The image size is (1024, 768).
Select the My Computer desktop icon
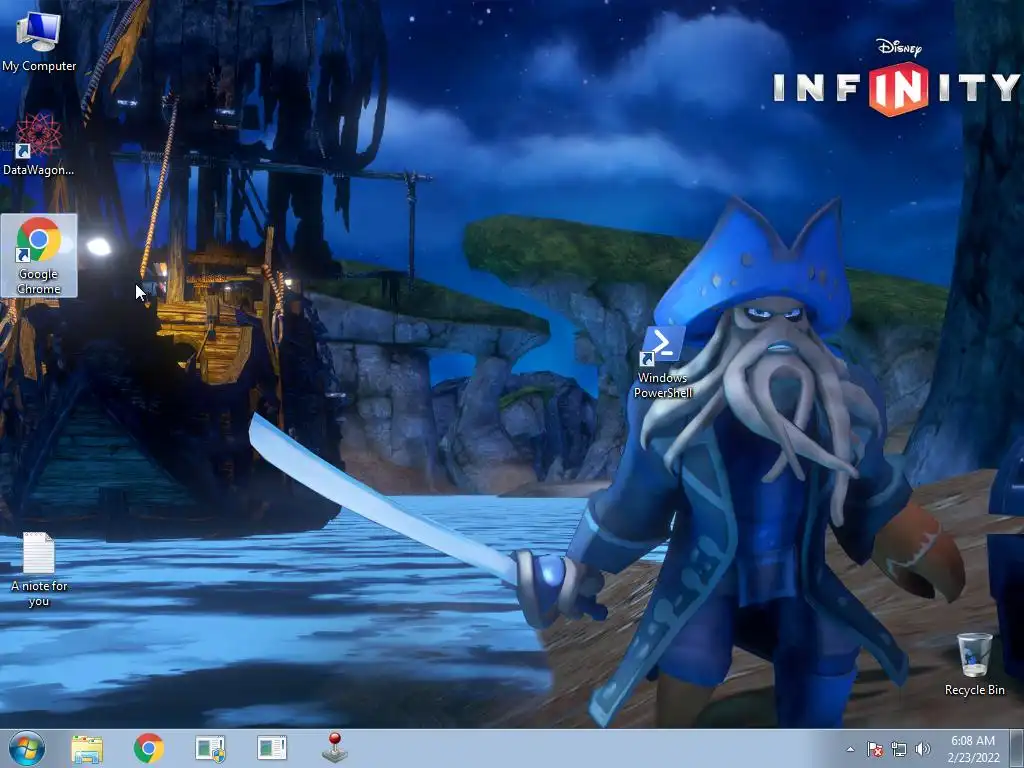(39, 40)
